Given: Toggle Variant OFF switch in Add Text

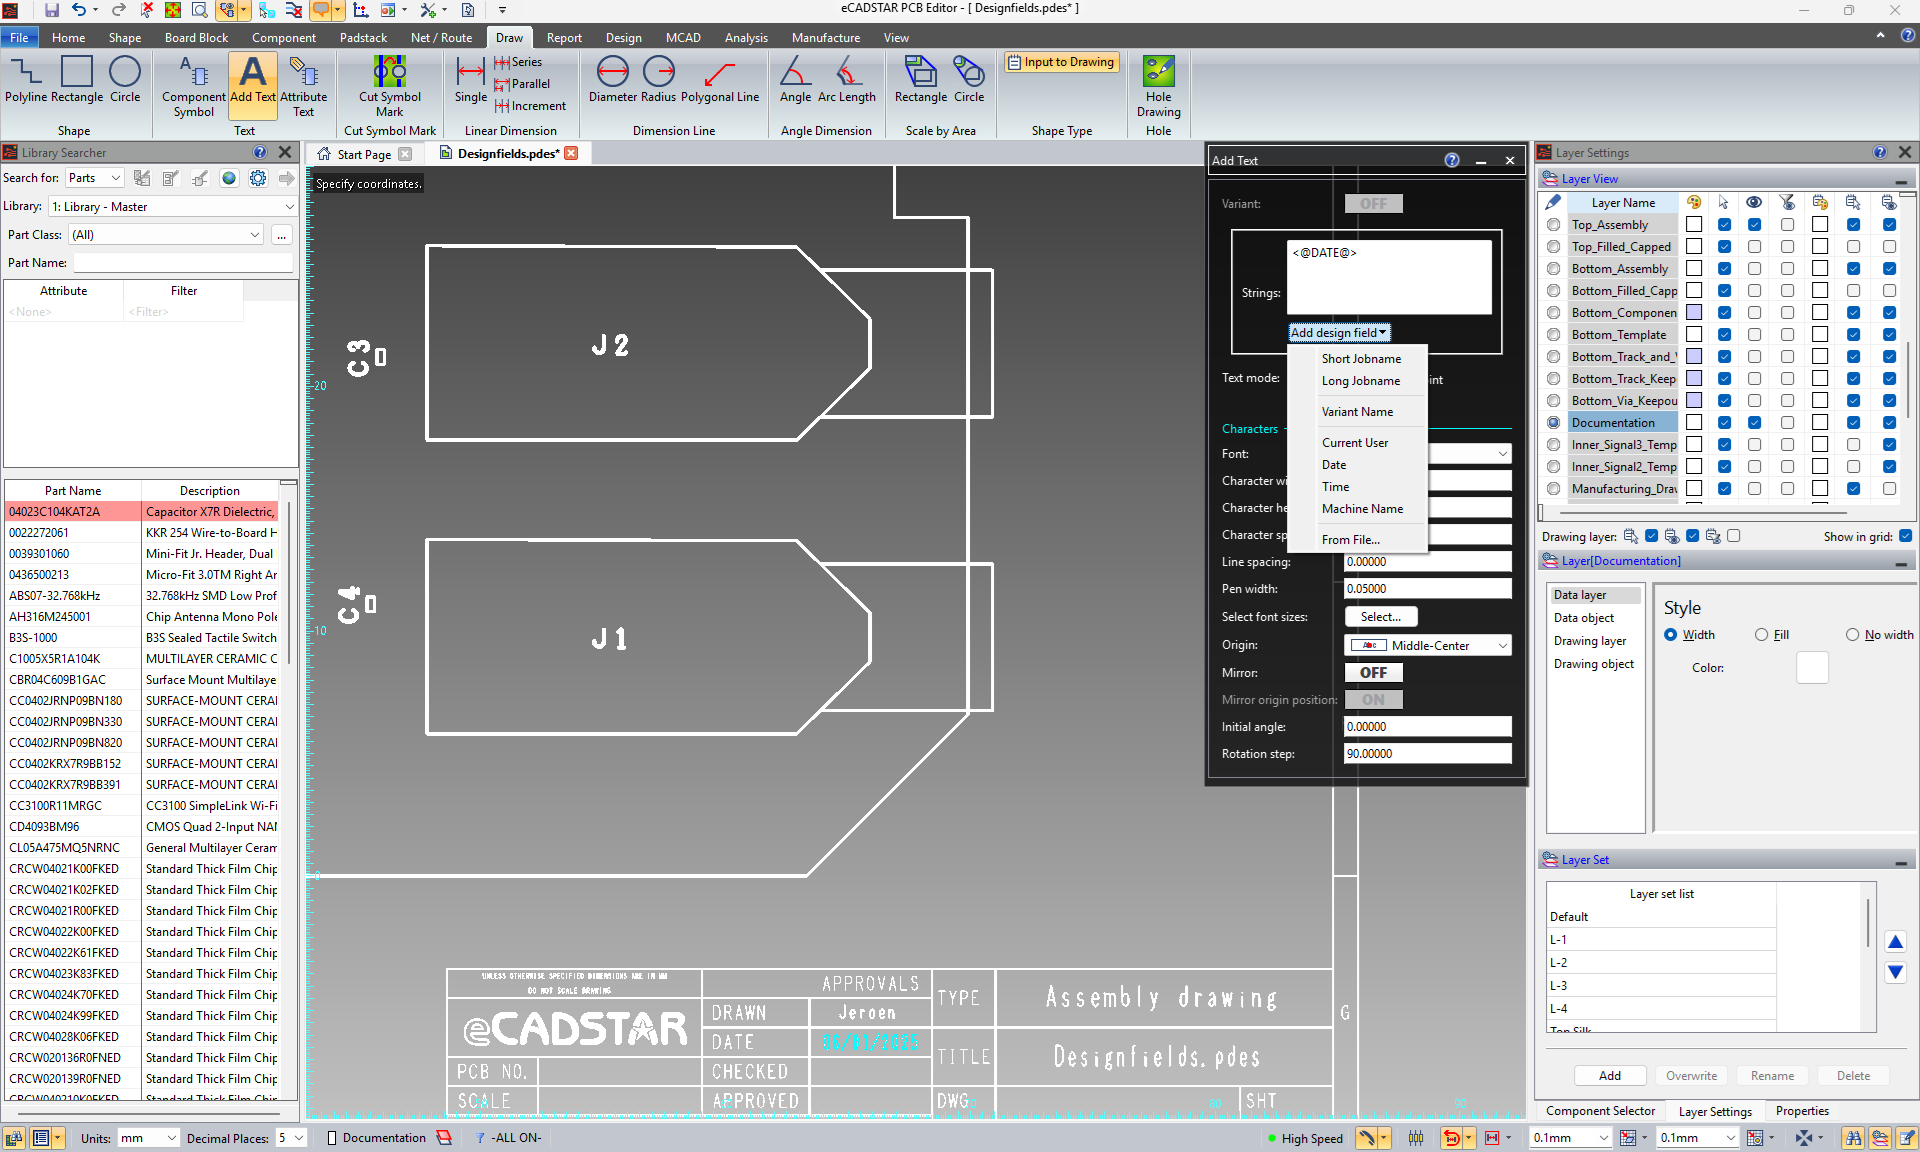Looking at the screenshot, I should point(1373,204).
